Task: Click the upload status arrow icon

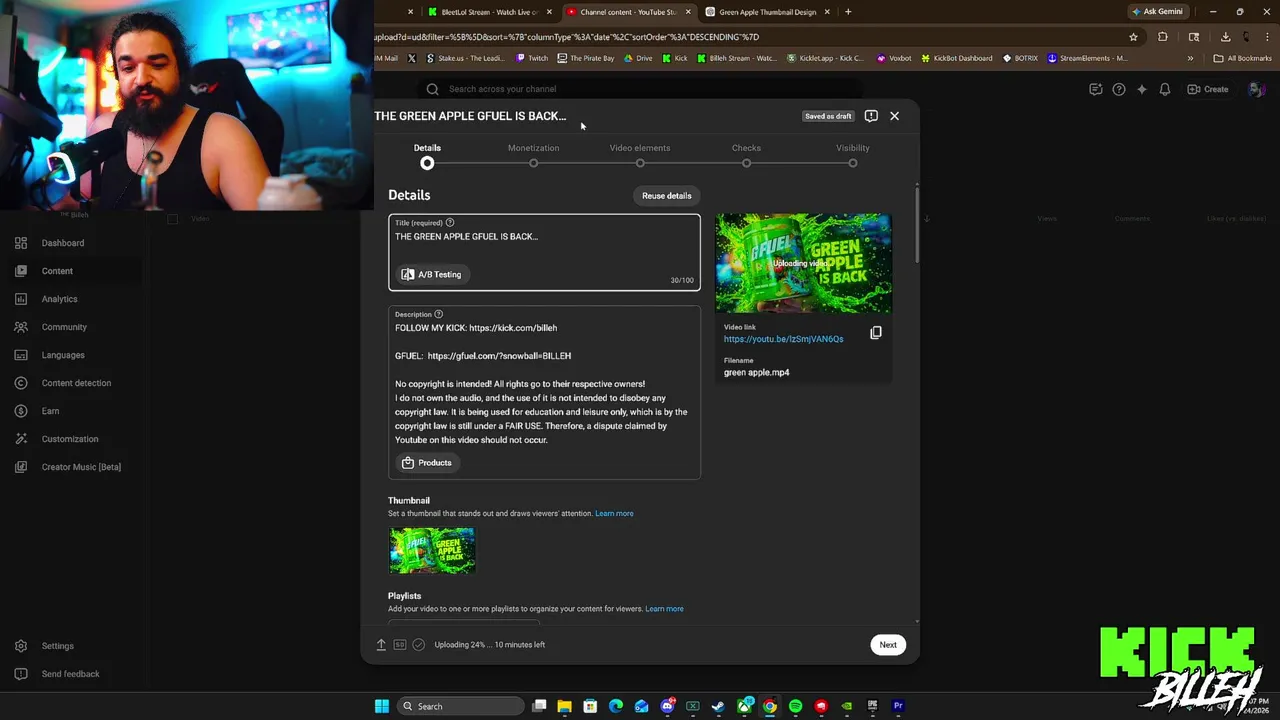Action: (x=381, y=645)
